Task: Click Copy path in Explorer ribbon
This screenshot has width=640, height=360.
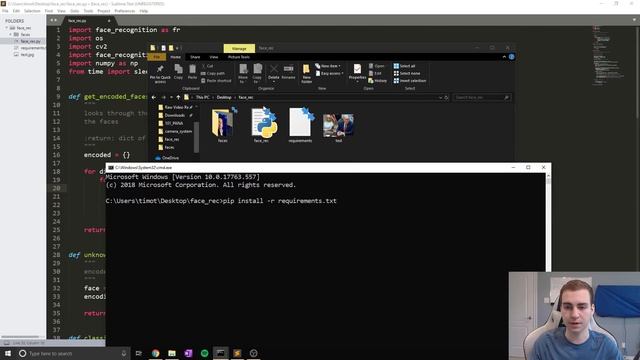Action: [x=213, y=73]
